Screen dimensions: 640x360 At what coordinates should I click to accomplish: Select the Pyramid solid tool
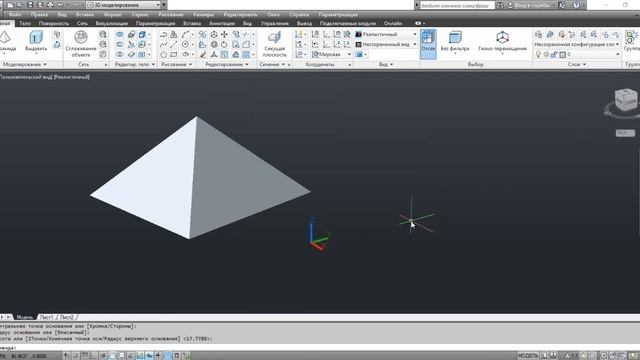(5, 41)
